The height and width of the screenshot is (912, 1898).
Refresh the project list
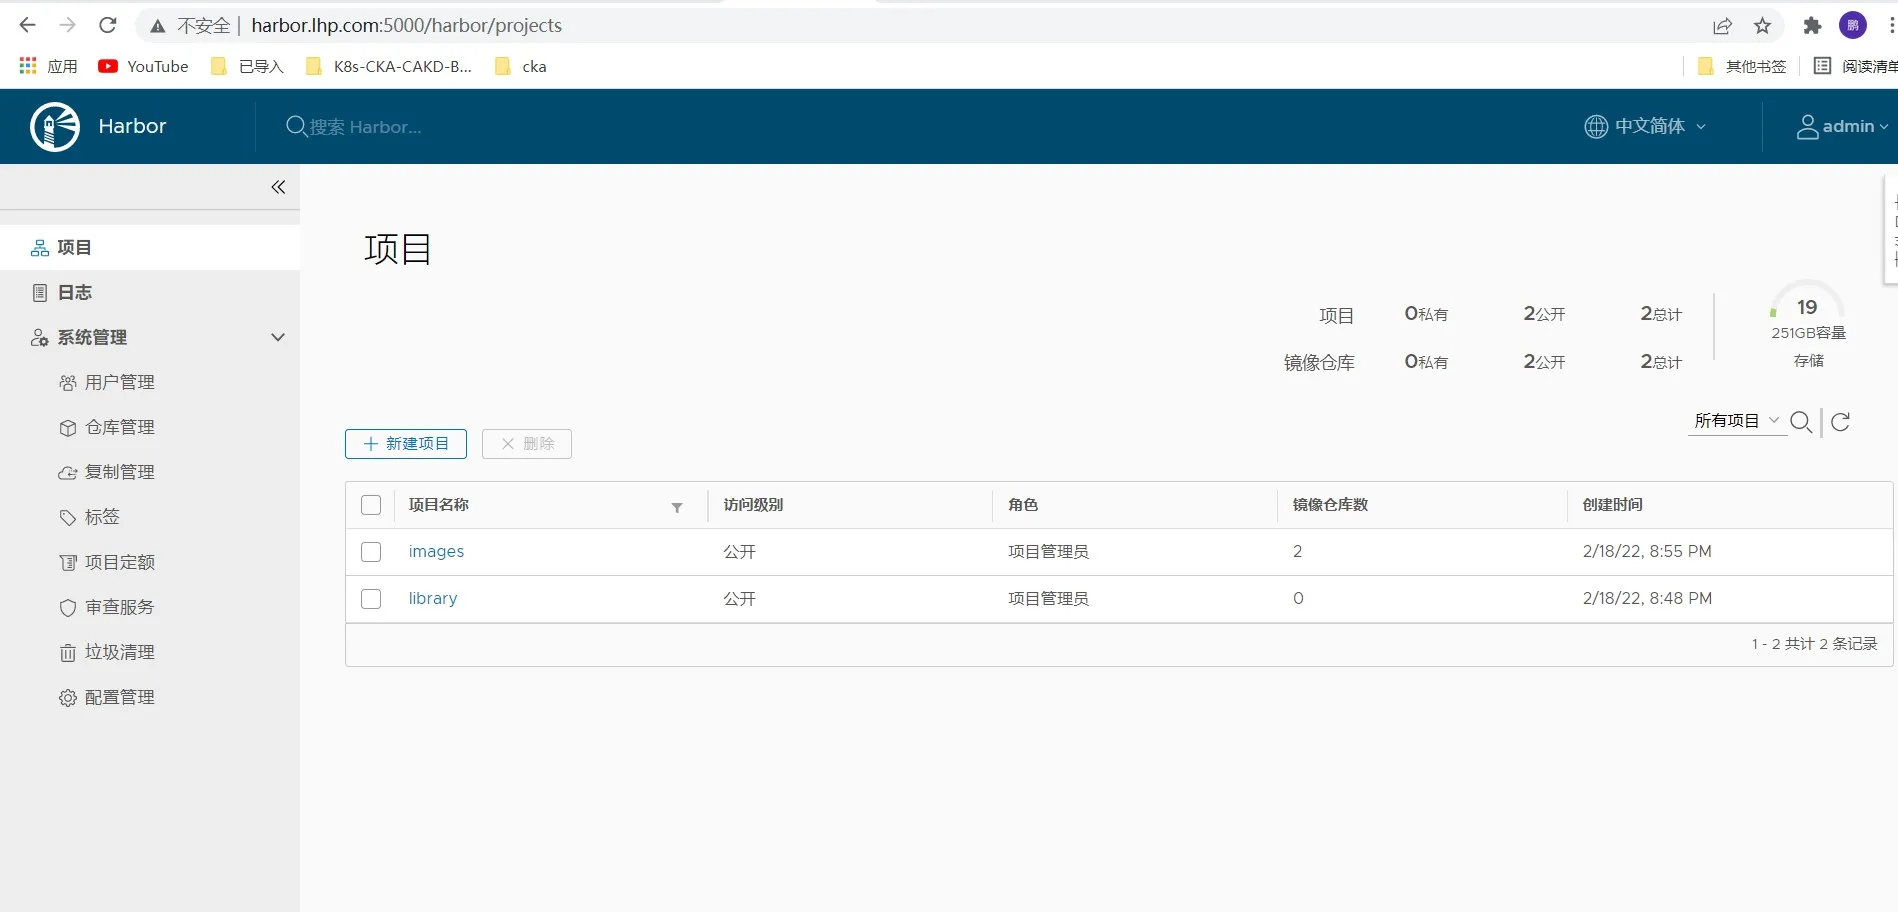(x=1840, y=422)
